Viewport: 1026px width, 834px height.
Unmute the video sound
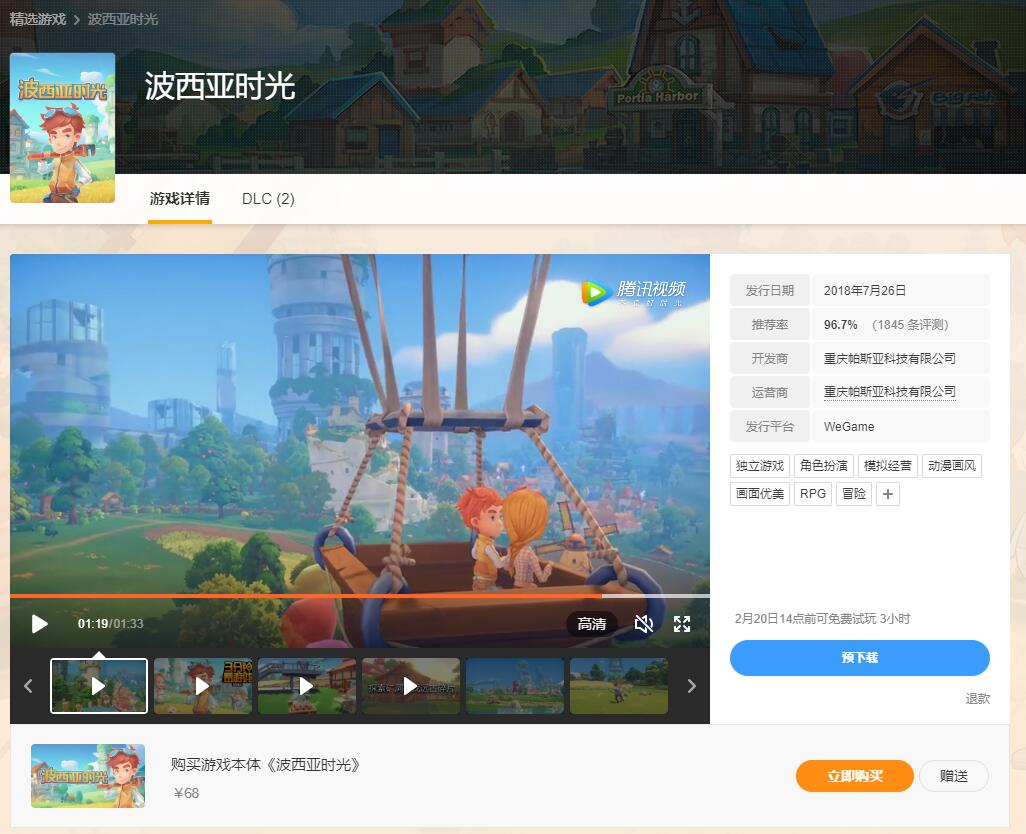click(x=644, y=624)
